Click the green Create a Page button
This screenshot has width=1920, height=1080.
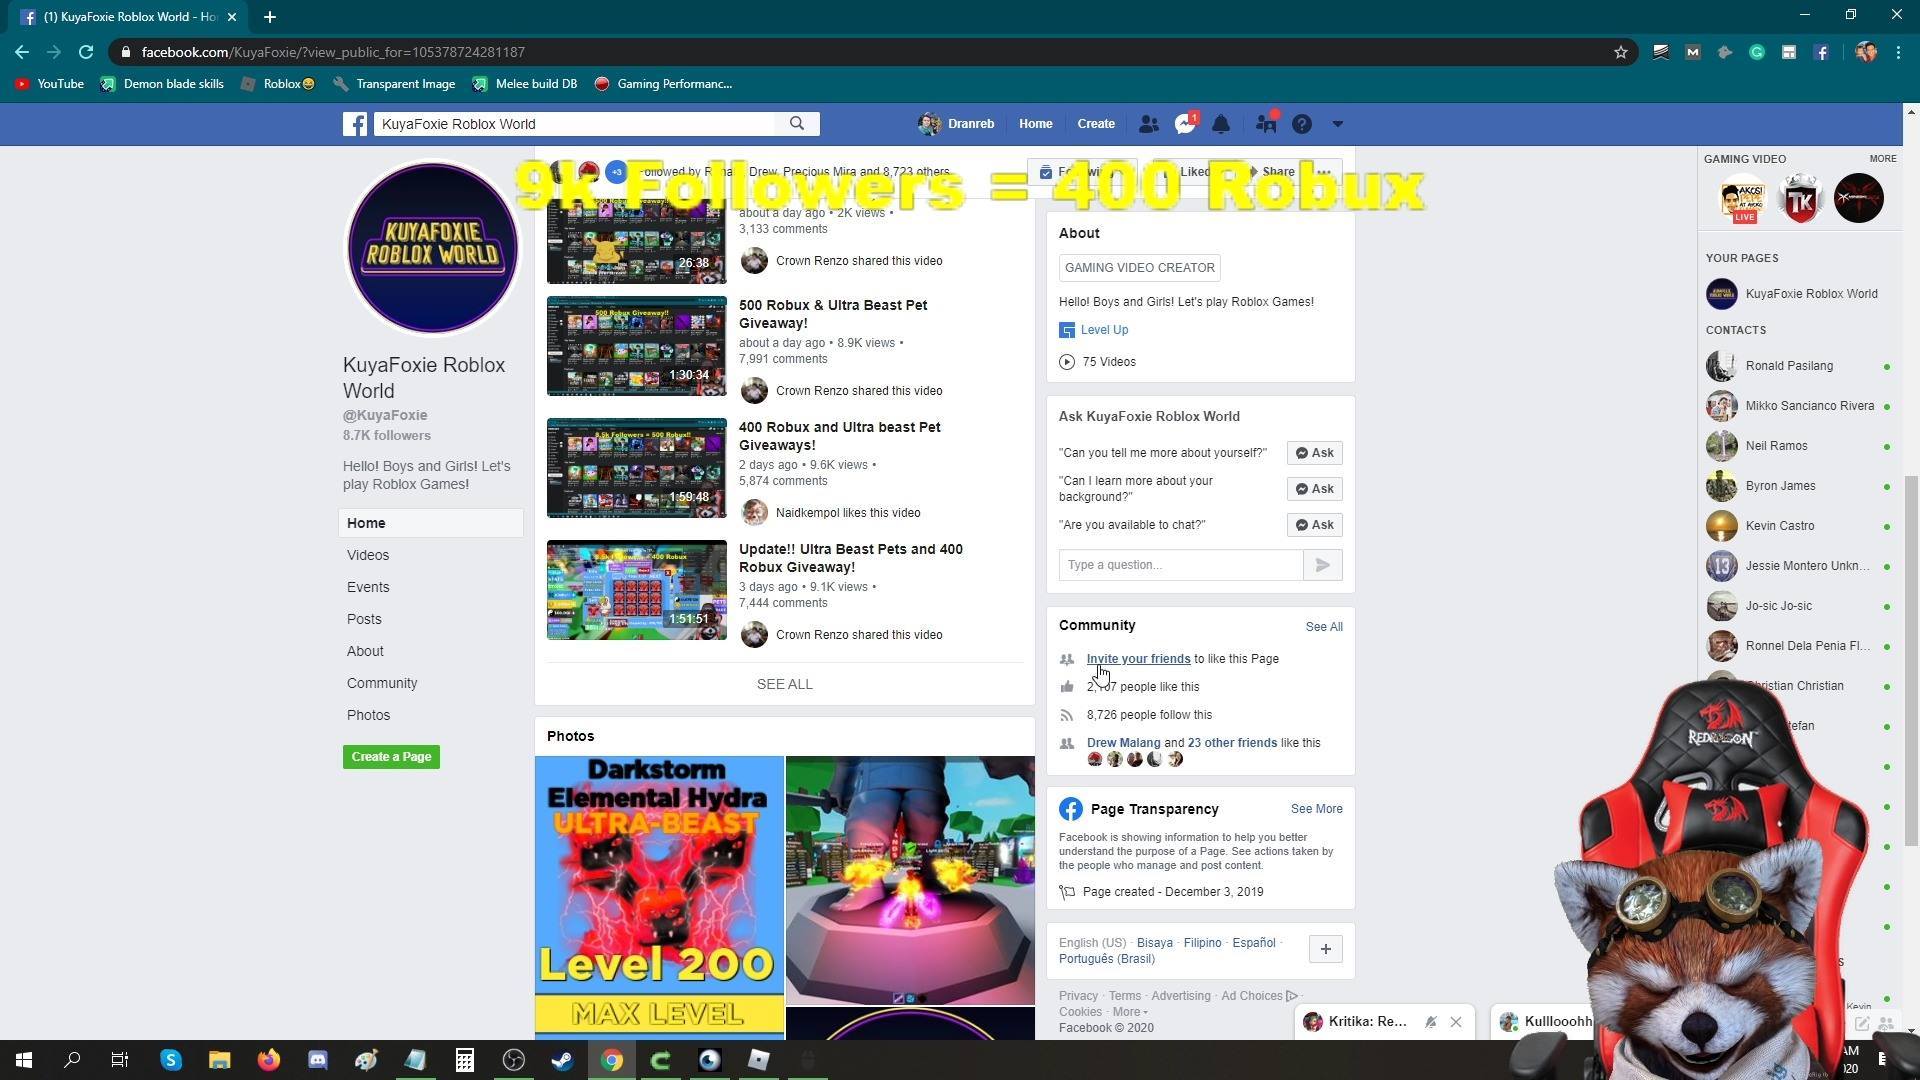(x=391, y=757)
